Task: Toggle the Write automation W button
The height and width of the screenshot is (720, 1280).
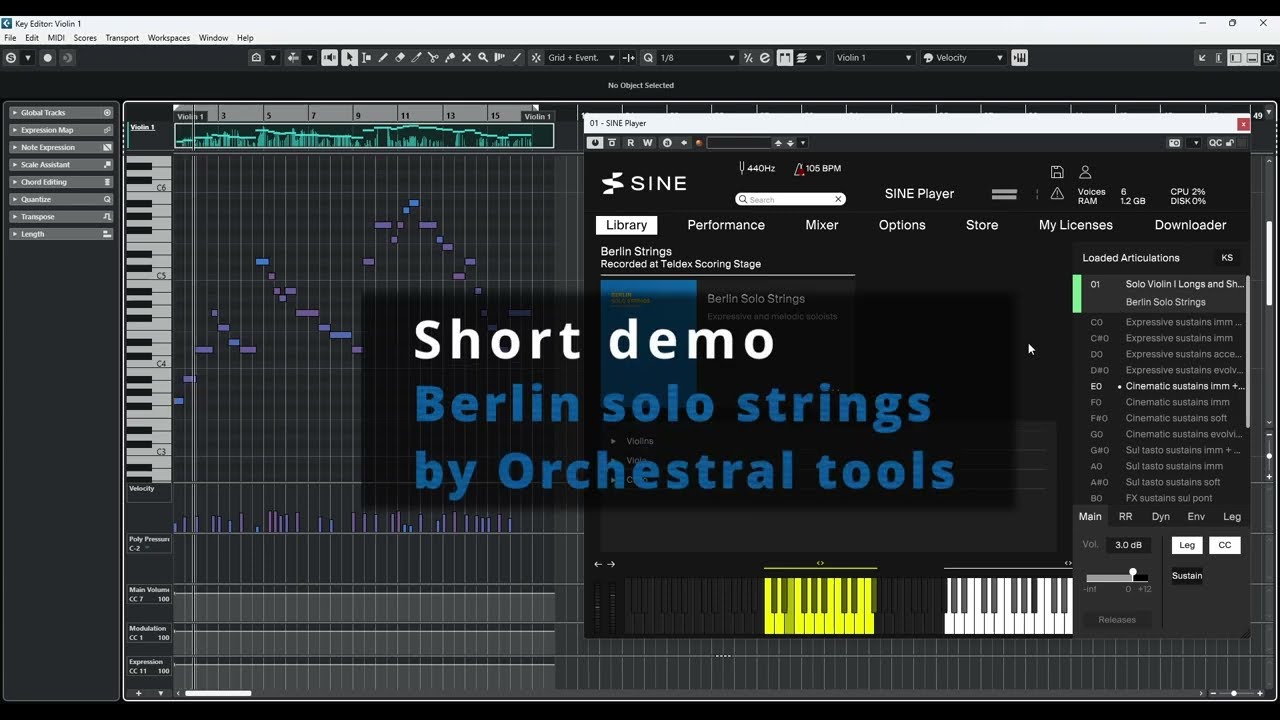Action: click(647, 143)
